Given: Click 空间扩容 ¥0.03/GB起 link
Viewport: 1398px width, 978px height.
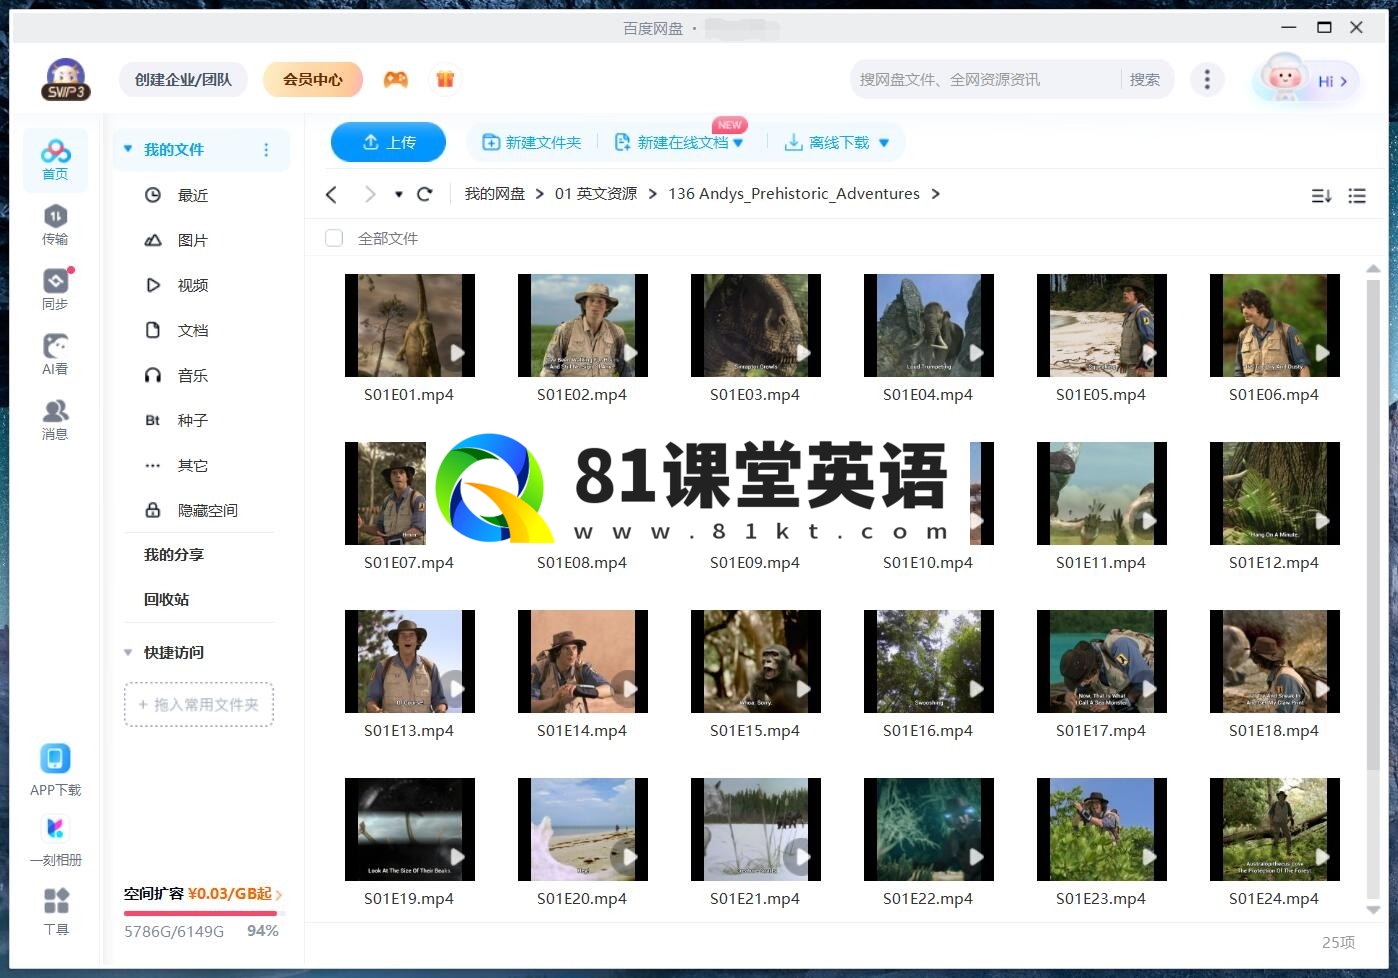Looking at the screenshot, I should coord(203,894).
